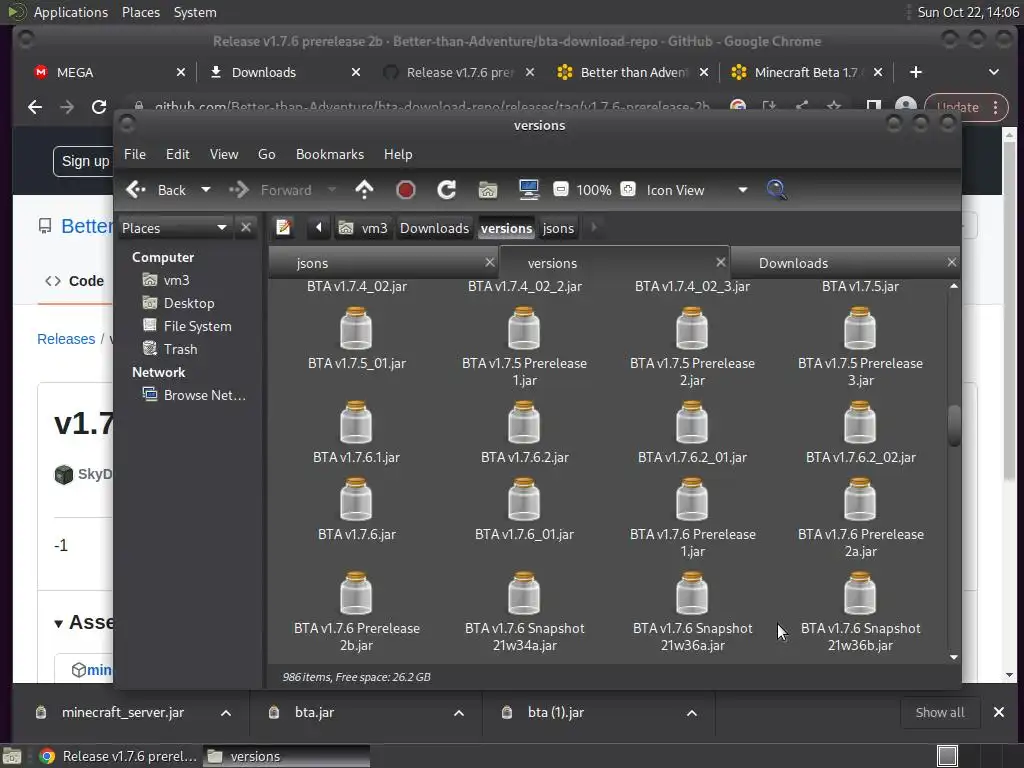
Task: Click vm3 in the path bar
Action: [364, 228]
